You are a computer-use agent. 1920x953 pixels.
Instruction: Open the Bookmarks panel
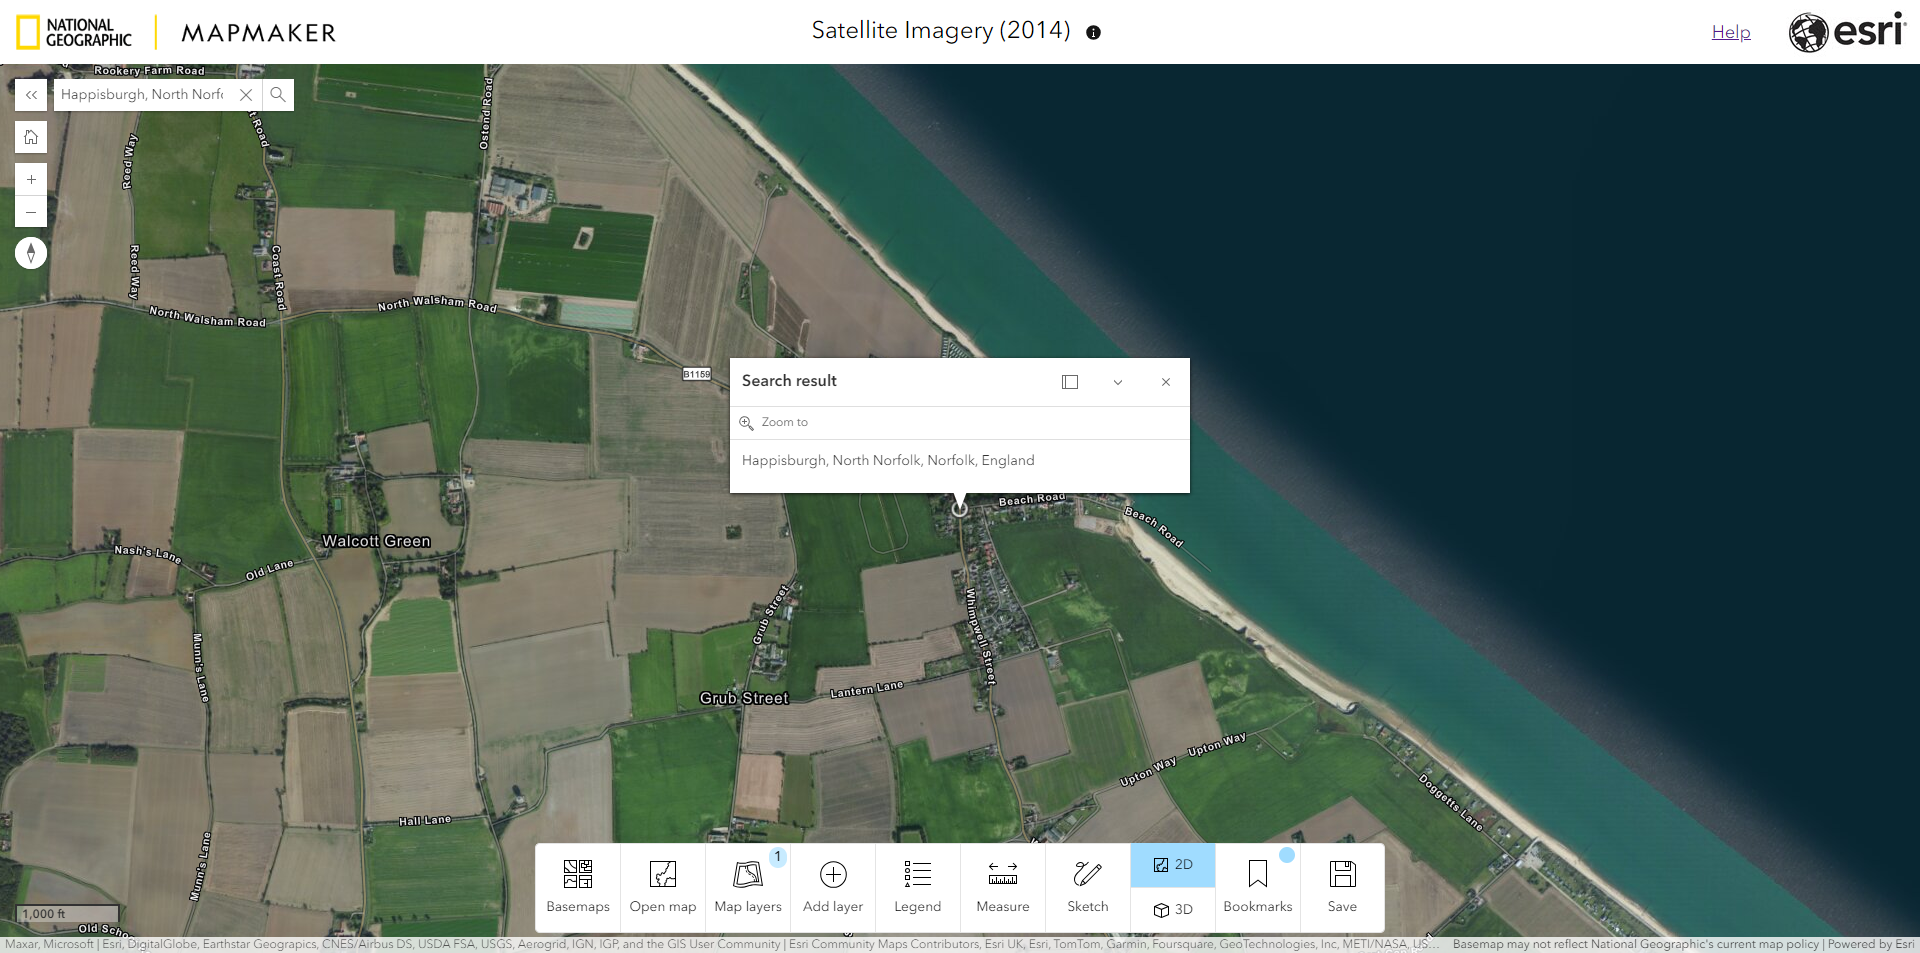pyautogui.click(x=1257, y=886)
